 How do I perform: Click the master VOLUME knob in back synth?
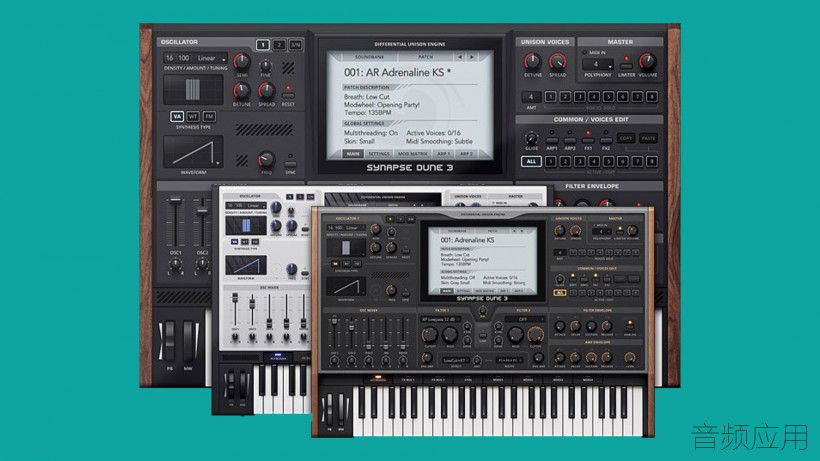pos(647,62)
